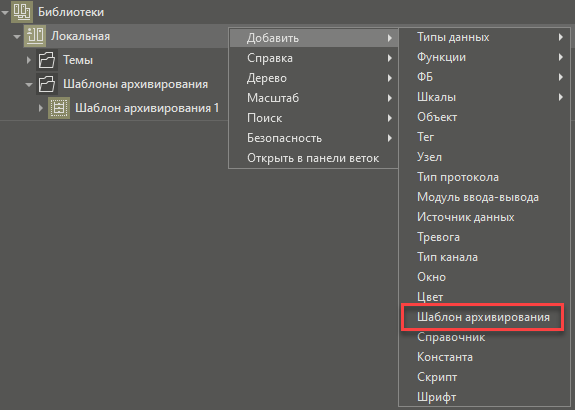The height and width of the screenshot is (410, 575).
Task: Open the Функции submenu arrow
Action: [x=560, y=57]
